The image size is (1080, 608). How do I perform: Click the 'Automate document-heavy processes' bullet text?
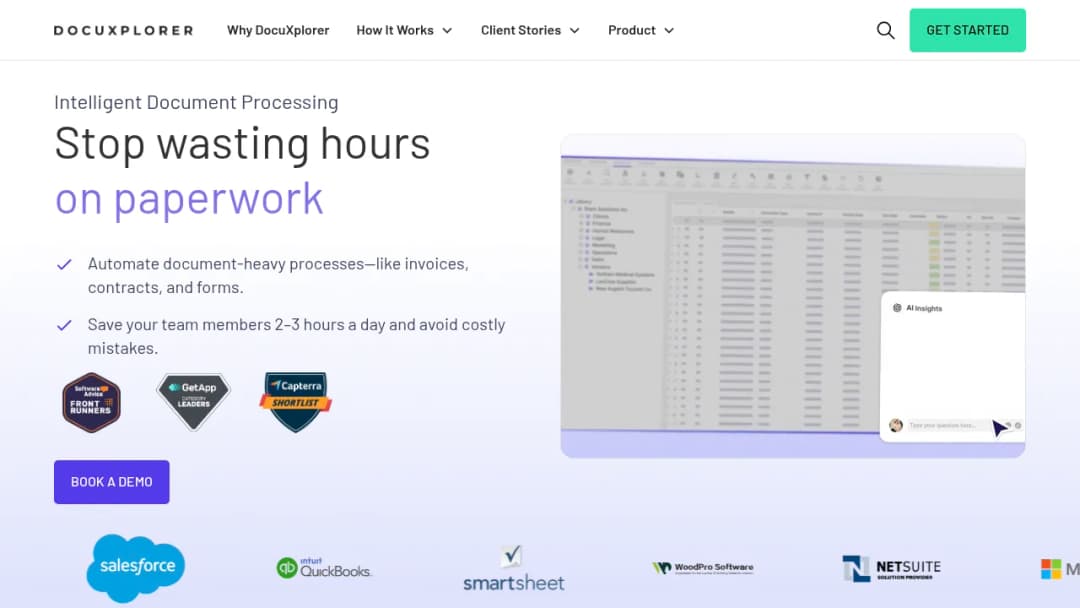(278, 275)
